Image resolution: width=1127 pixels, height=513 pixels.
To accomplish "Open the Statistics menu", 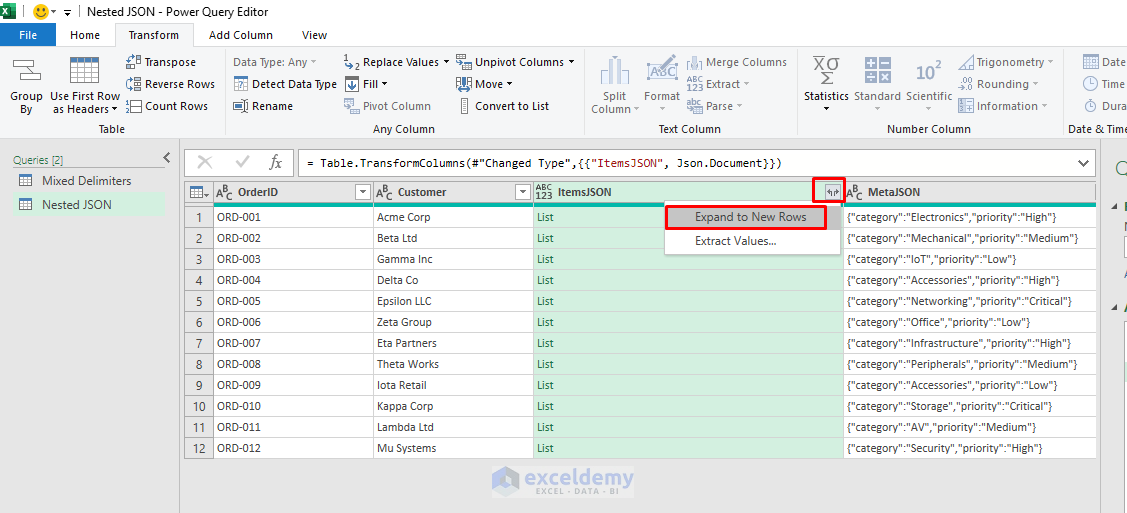I will point(826,84).
